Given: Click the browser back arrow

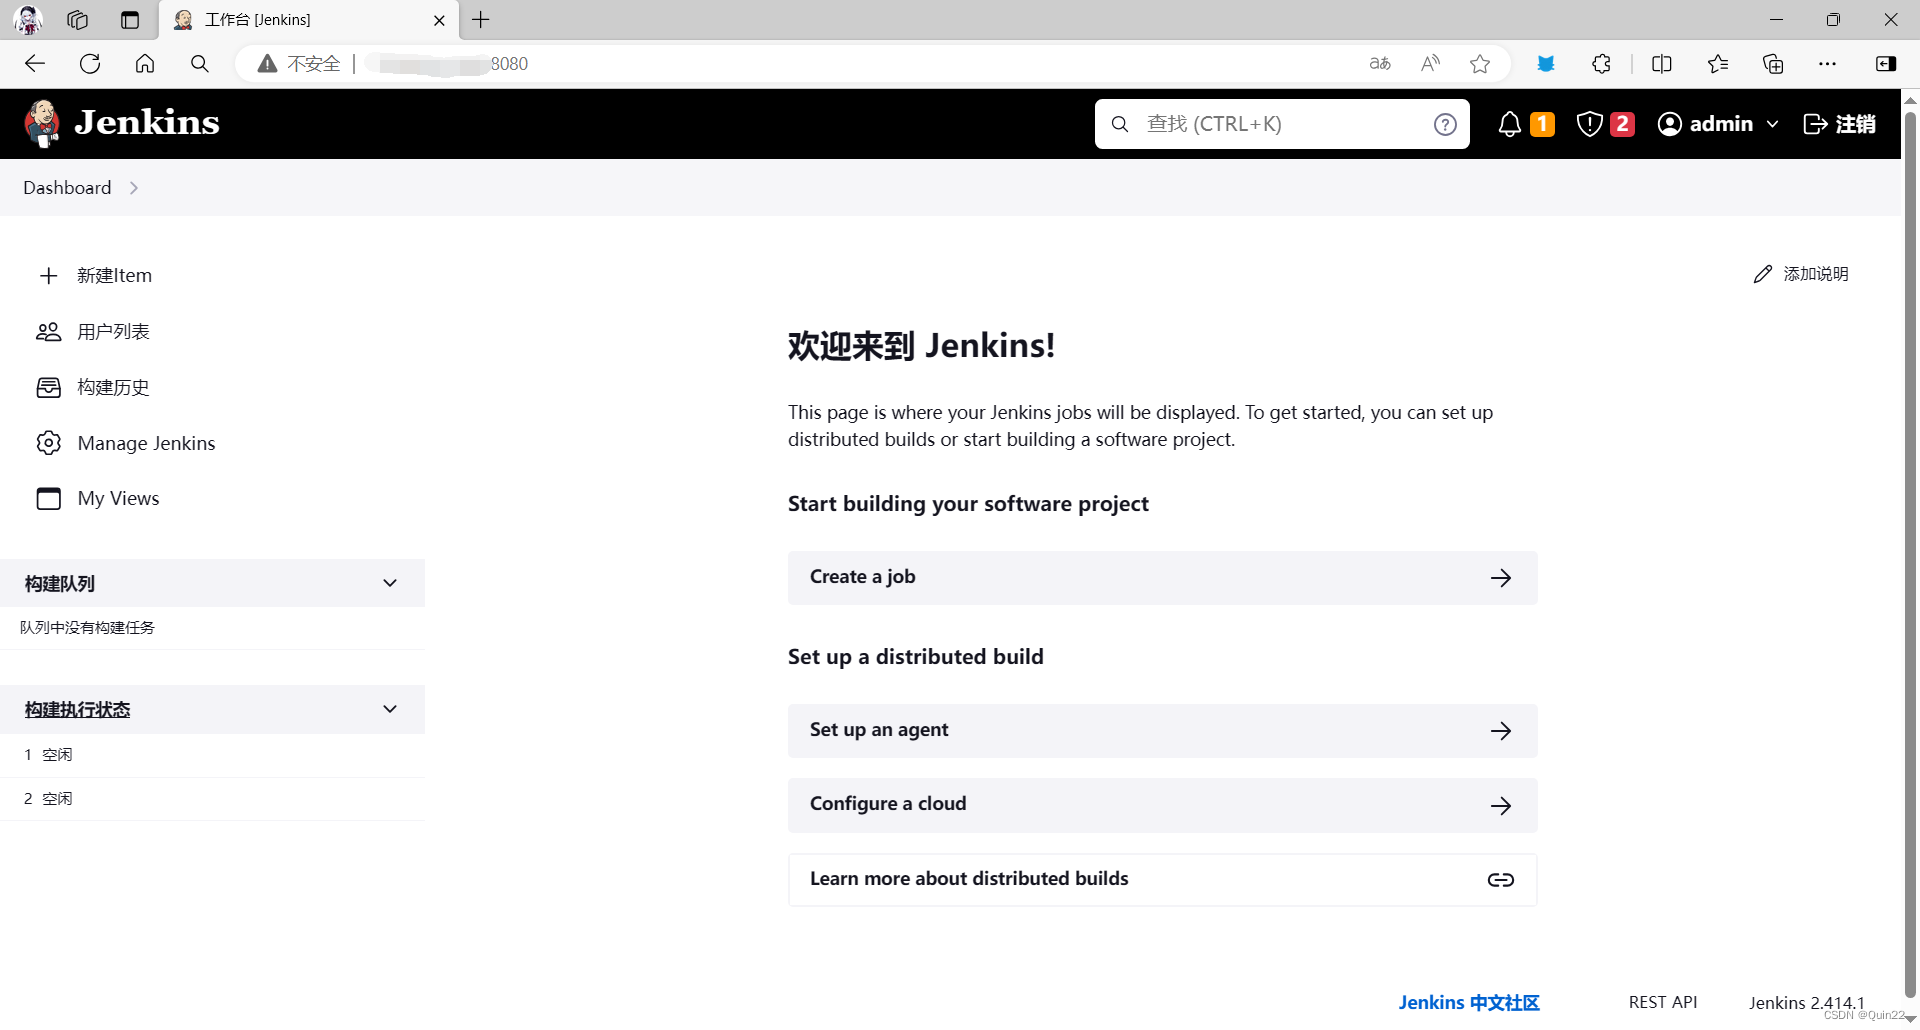Looking at the screenshot, I should 35,64.
